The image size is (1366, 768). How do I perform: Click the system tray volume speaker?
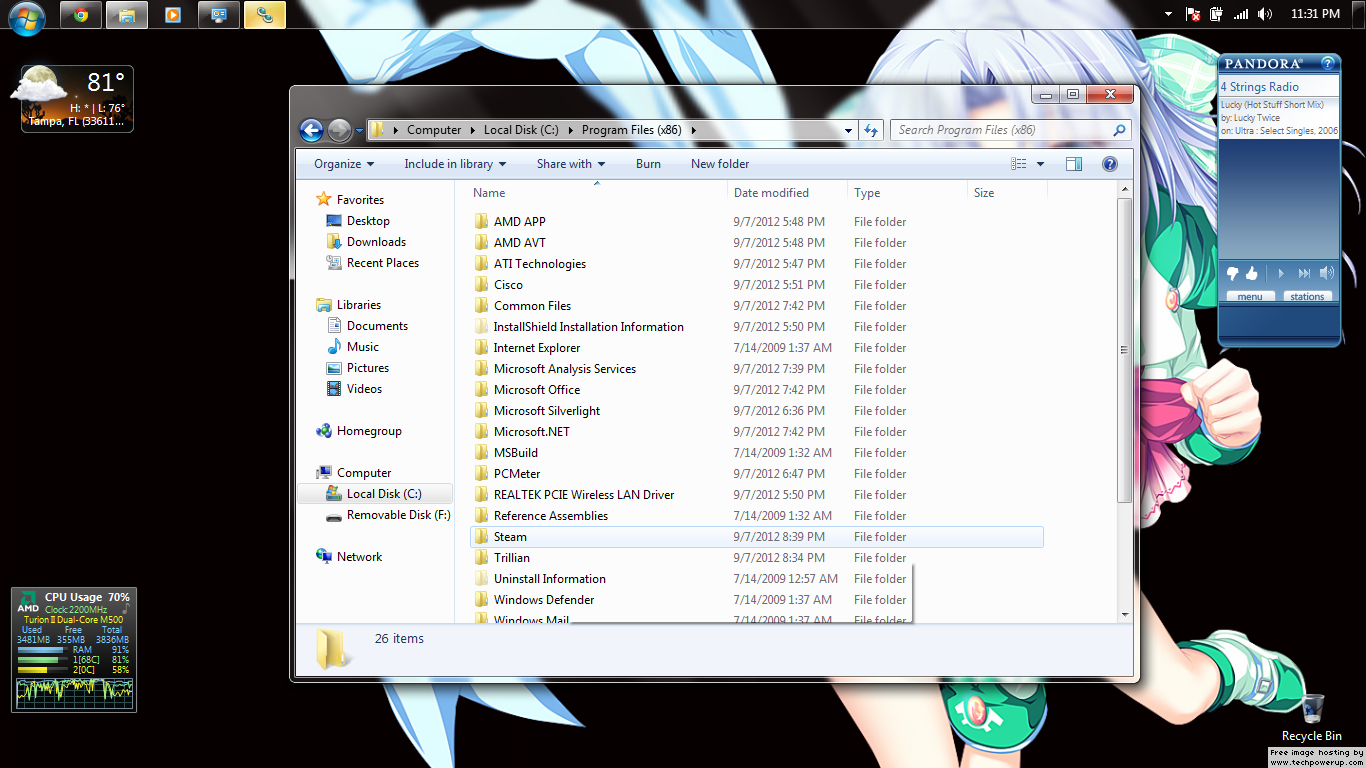point(1265,14)
